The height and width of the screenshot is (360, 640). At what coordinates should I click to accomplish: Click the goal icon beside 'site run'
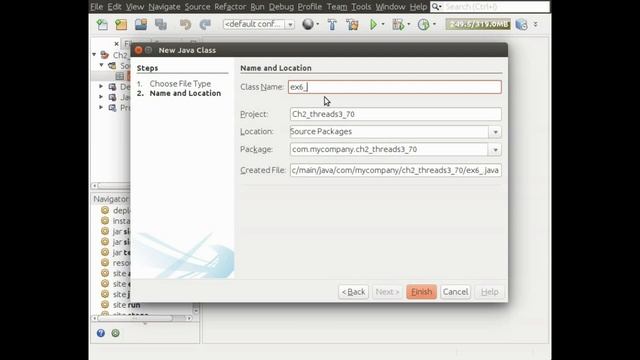tap(105, 304)
